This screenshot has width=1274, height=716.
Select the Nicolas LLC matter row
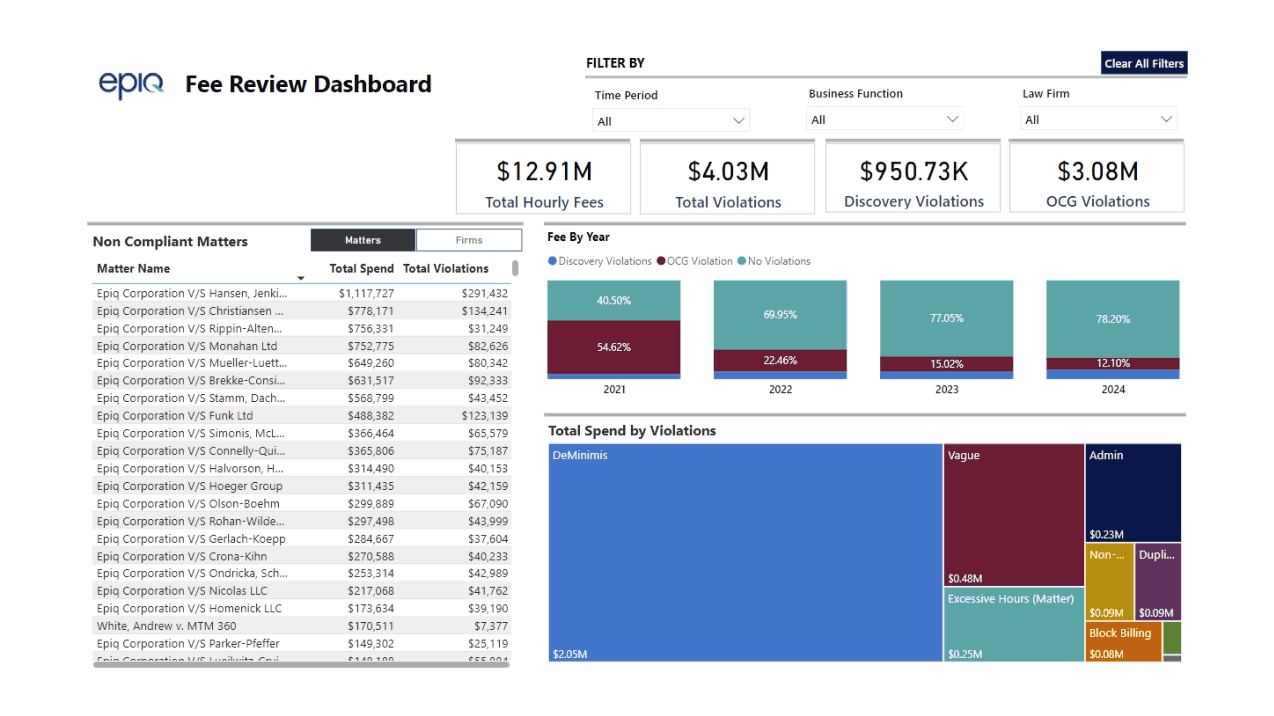point(301,591)
